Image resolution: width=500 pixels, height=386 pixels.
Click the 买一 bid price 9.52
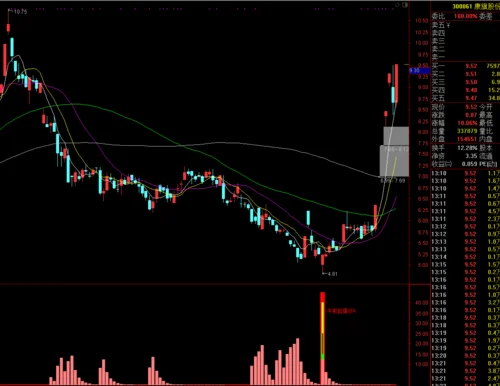(x=471, y=66)
